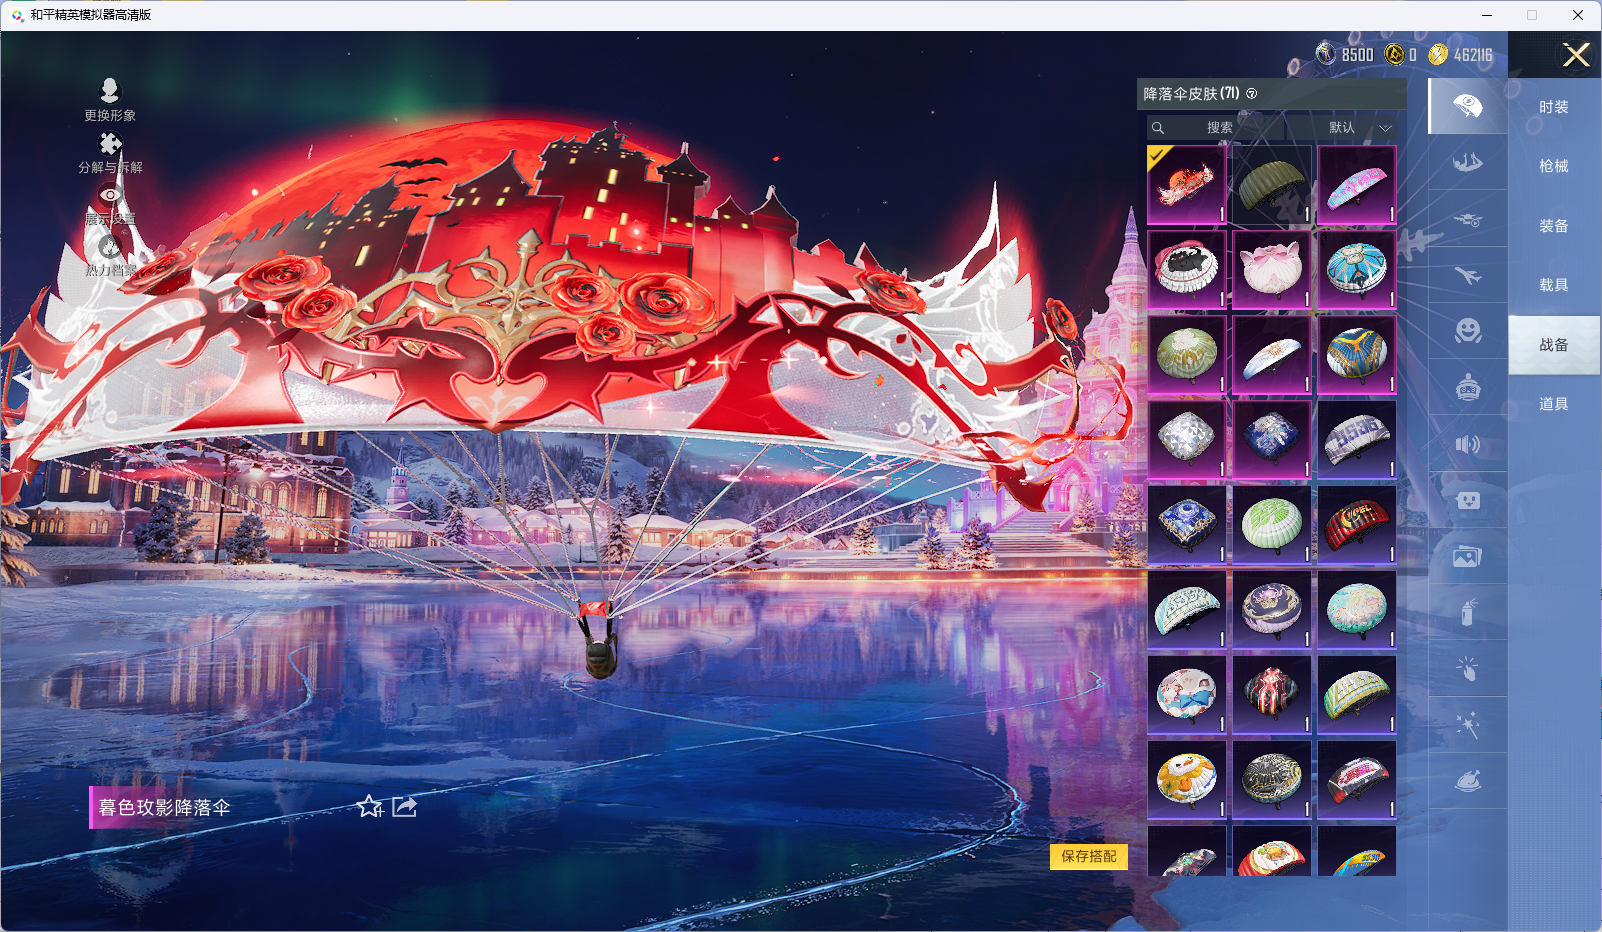This screenshot has width=1602, height=932.
Task: Close the wardrobe with the X button
Action: (1576, 55)
